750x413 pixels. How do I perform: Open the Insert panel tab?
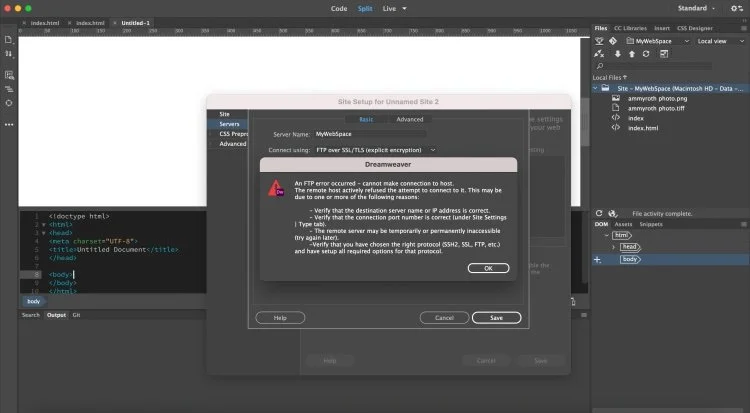click(x=662, y=28)
